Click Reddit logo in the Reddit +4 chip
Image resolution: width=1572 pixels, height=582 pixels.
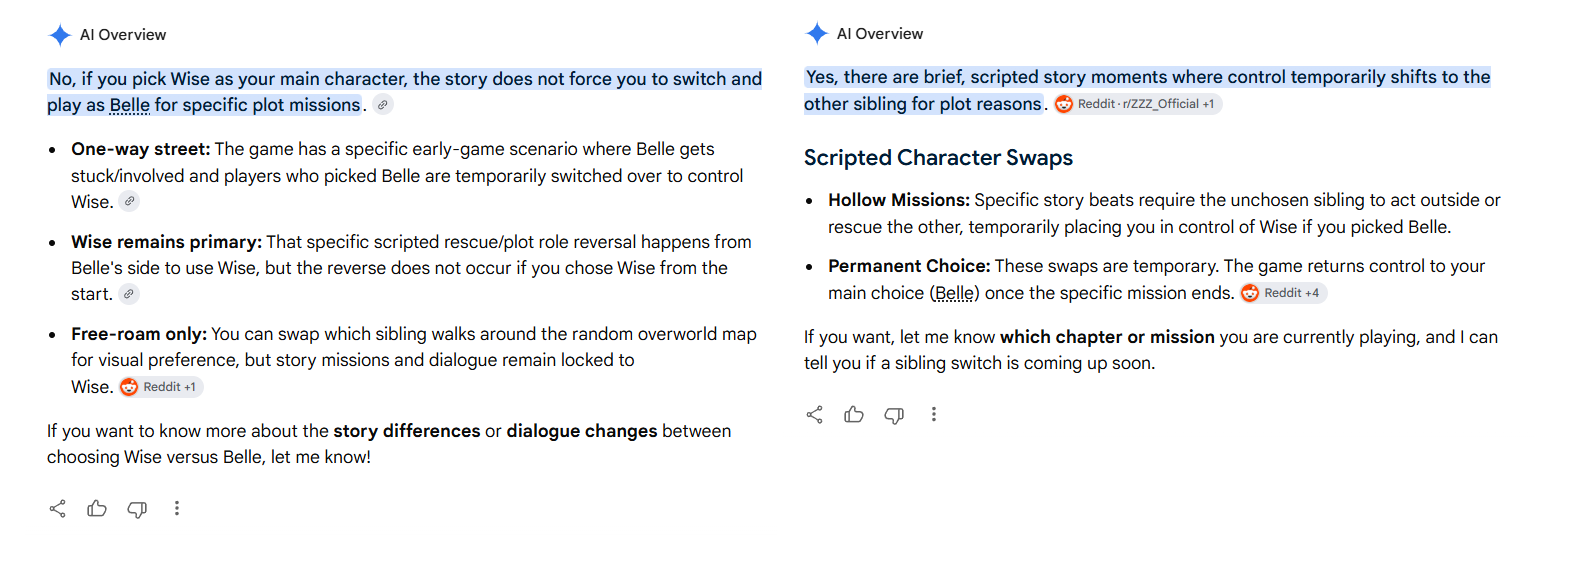[x=1250, y=293]
